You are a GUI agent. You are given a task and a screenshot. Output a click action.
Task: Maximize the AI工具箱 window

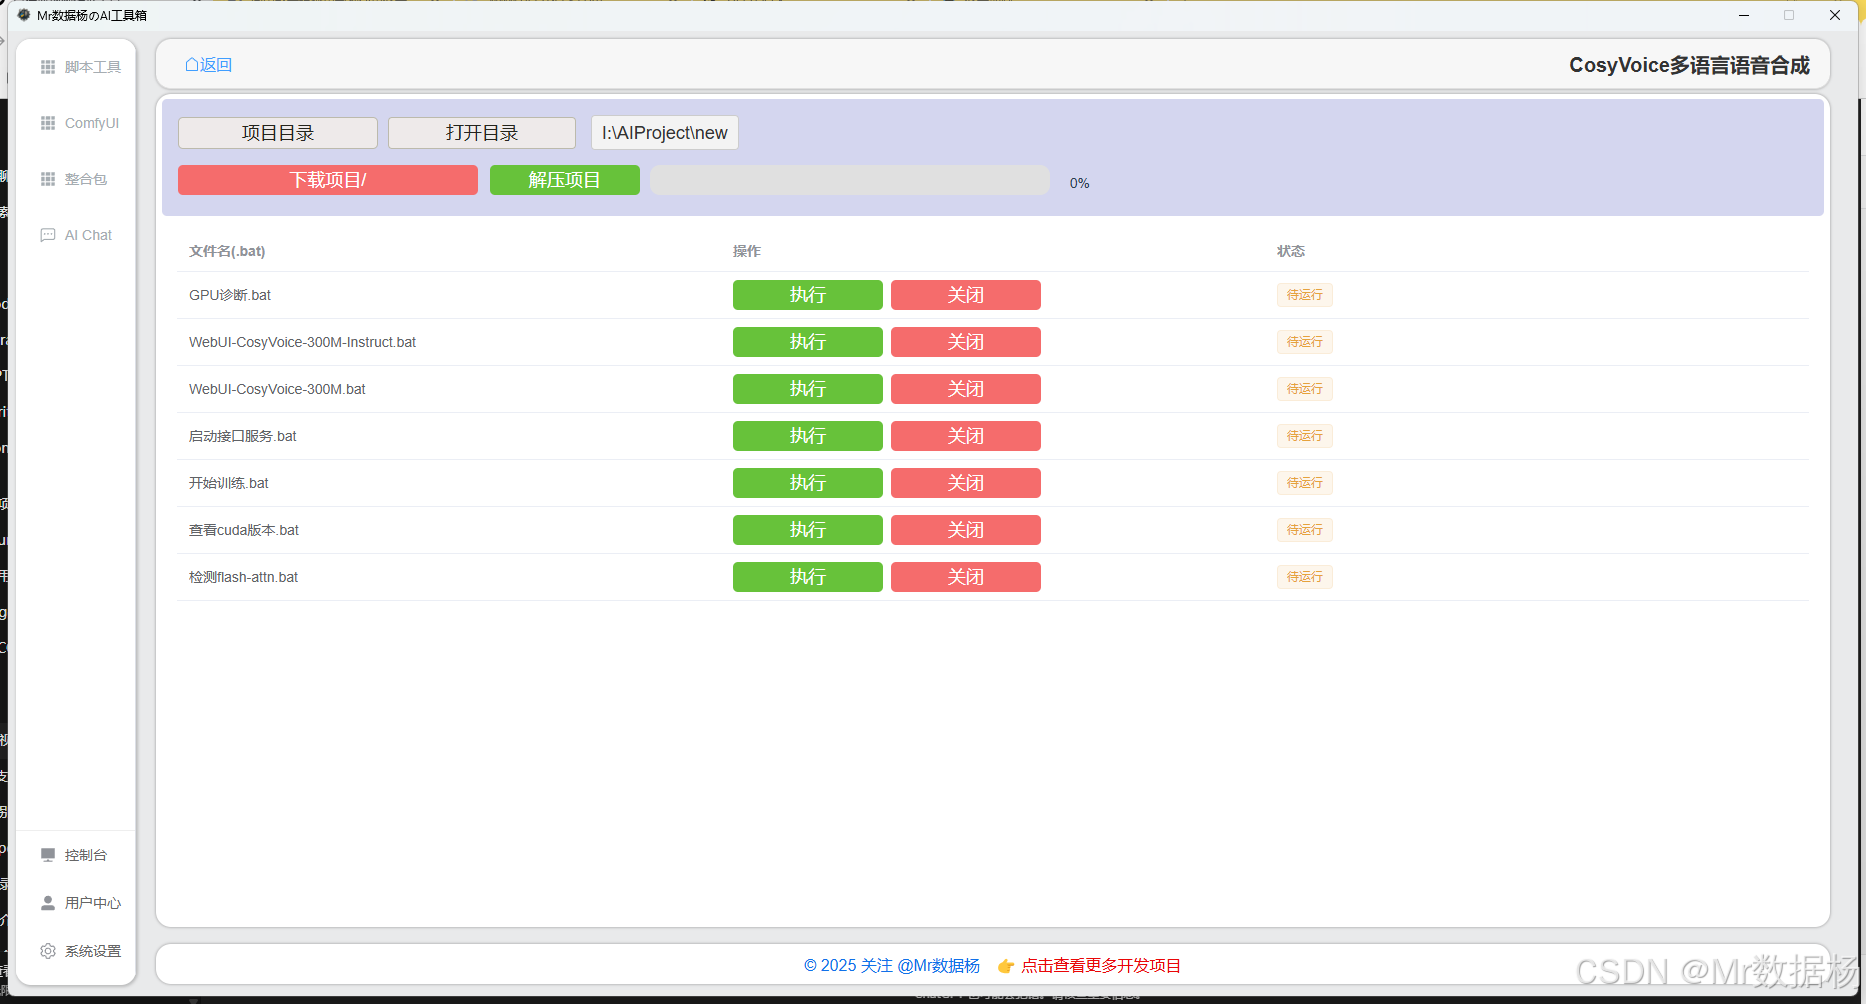point(1789,15)
